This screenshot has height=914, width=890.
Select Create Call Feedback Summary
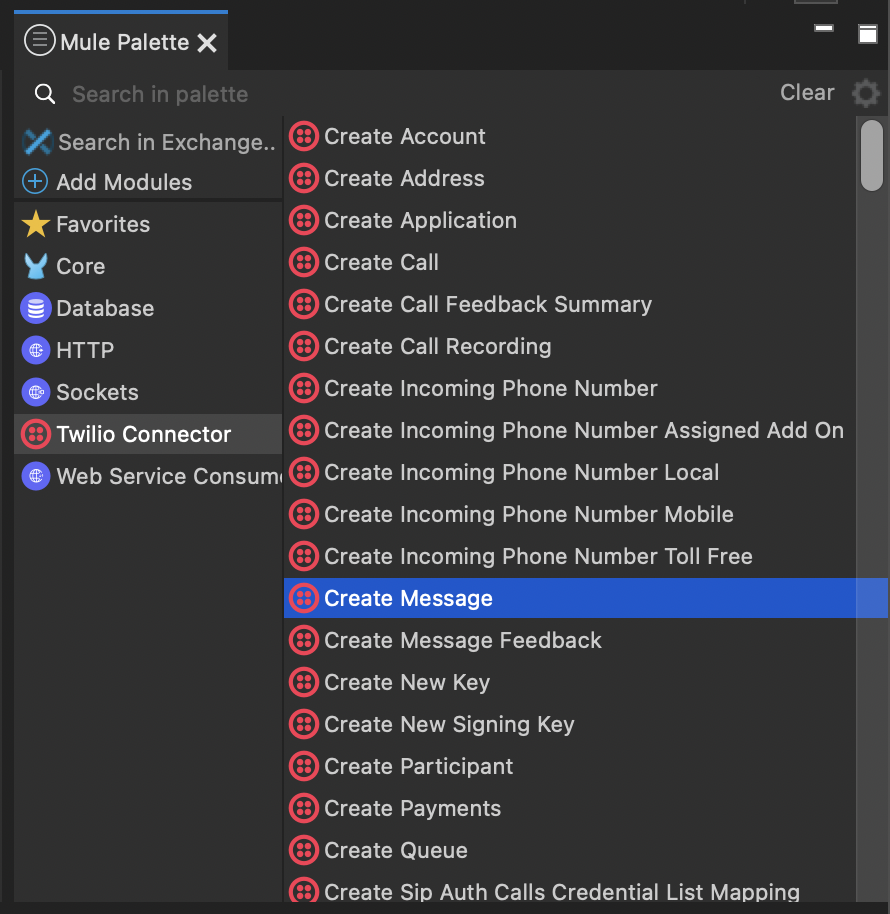(488, 304)
